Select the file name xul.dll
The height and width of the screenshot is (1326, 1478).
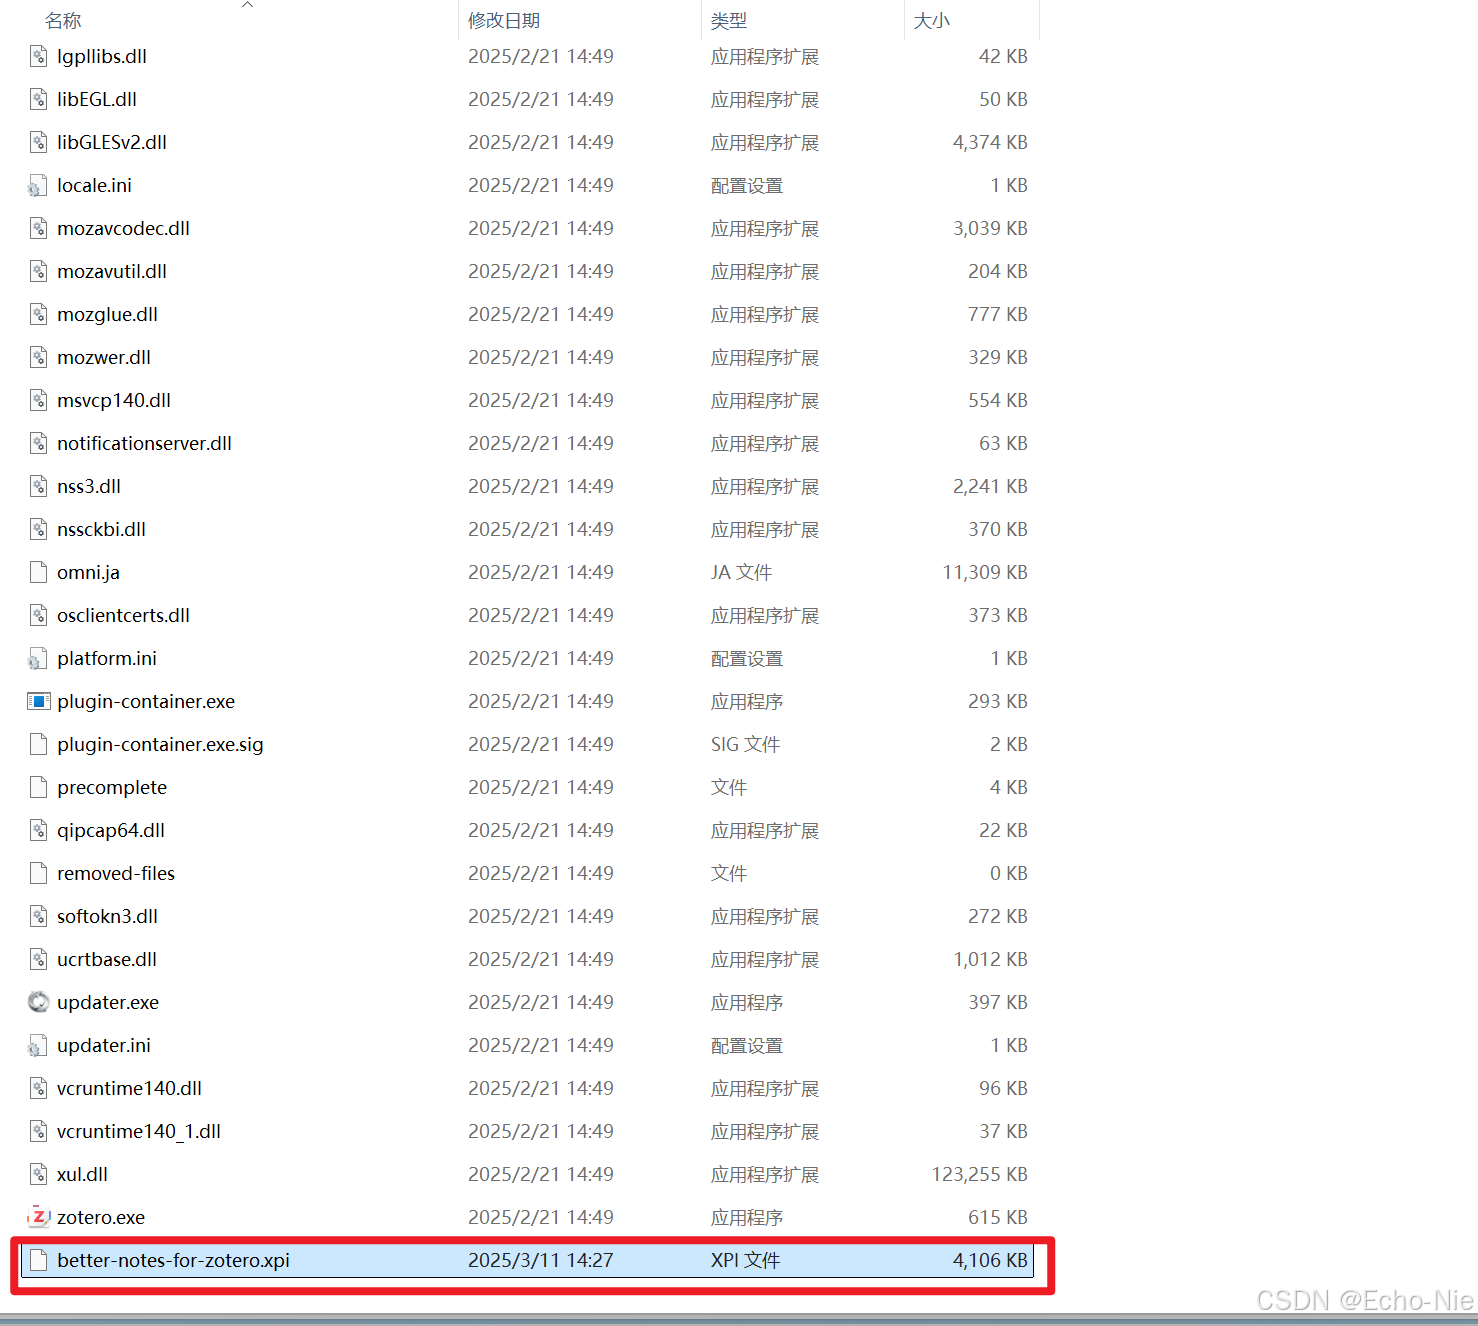point(82,1174)
